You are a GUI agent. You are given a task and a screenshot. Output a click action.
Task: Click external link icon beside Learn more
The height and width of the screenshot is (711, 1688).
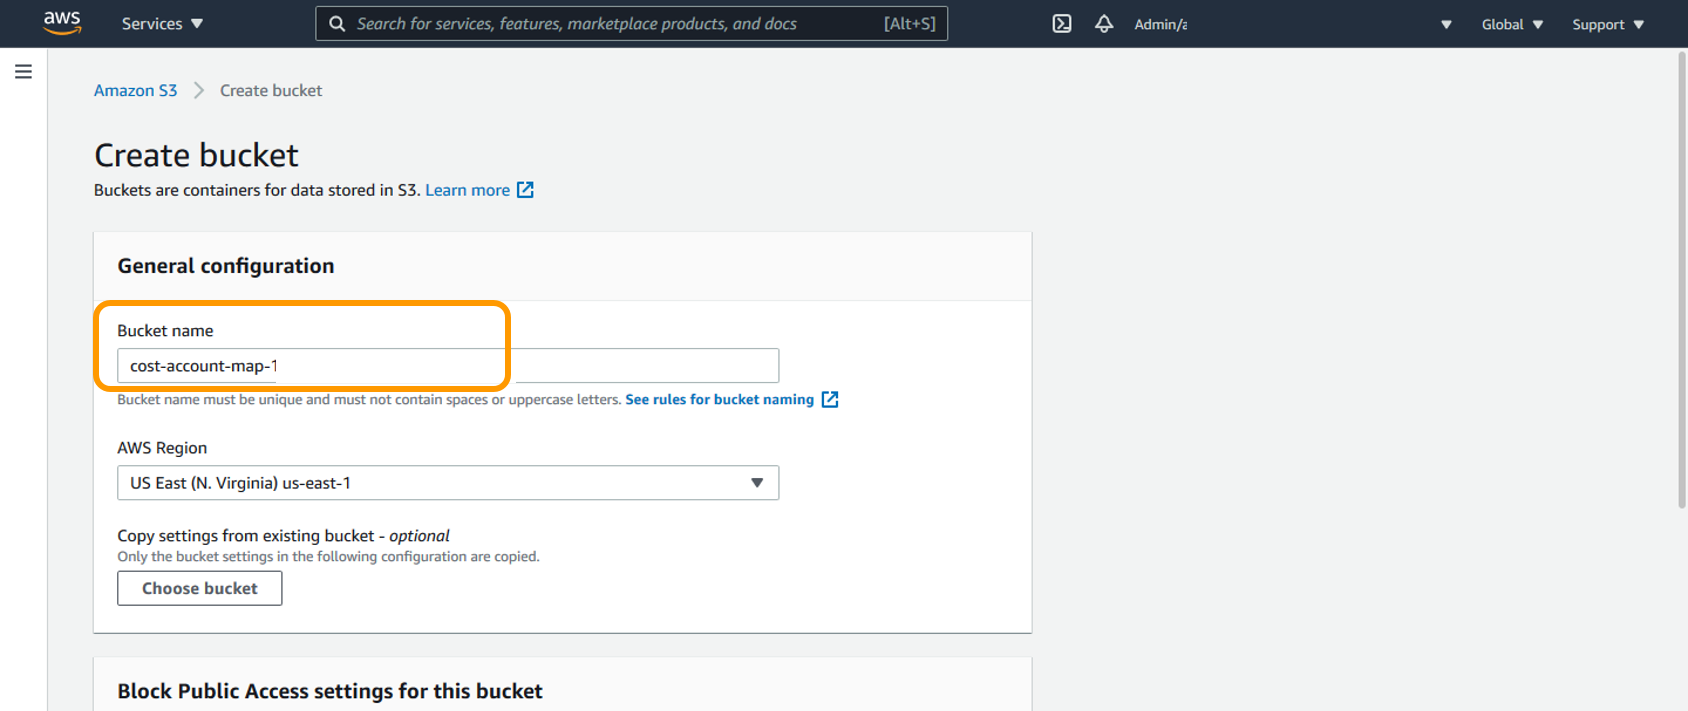(x=525, y=190)
